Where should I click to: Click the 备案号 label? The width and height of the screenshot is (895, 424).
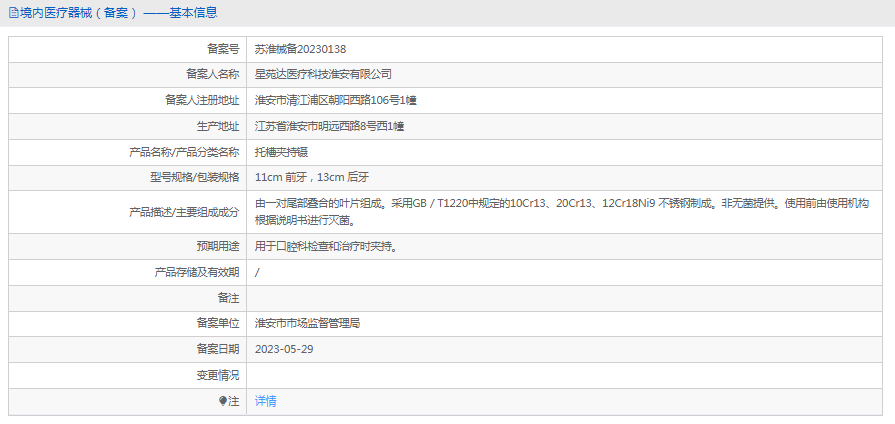223,50
